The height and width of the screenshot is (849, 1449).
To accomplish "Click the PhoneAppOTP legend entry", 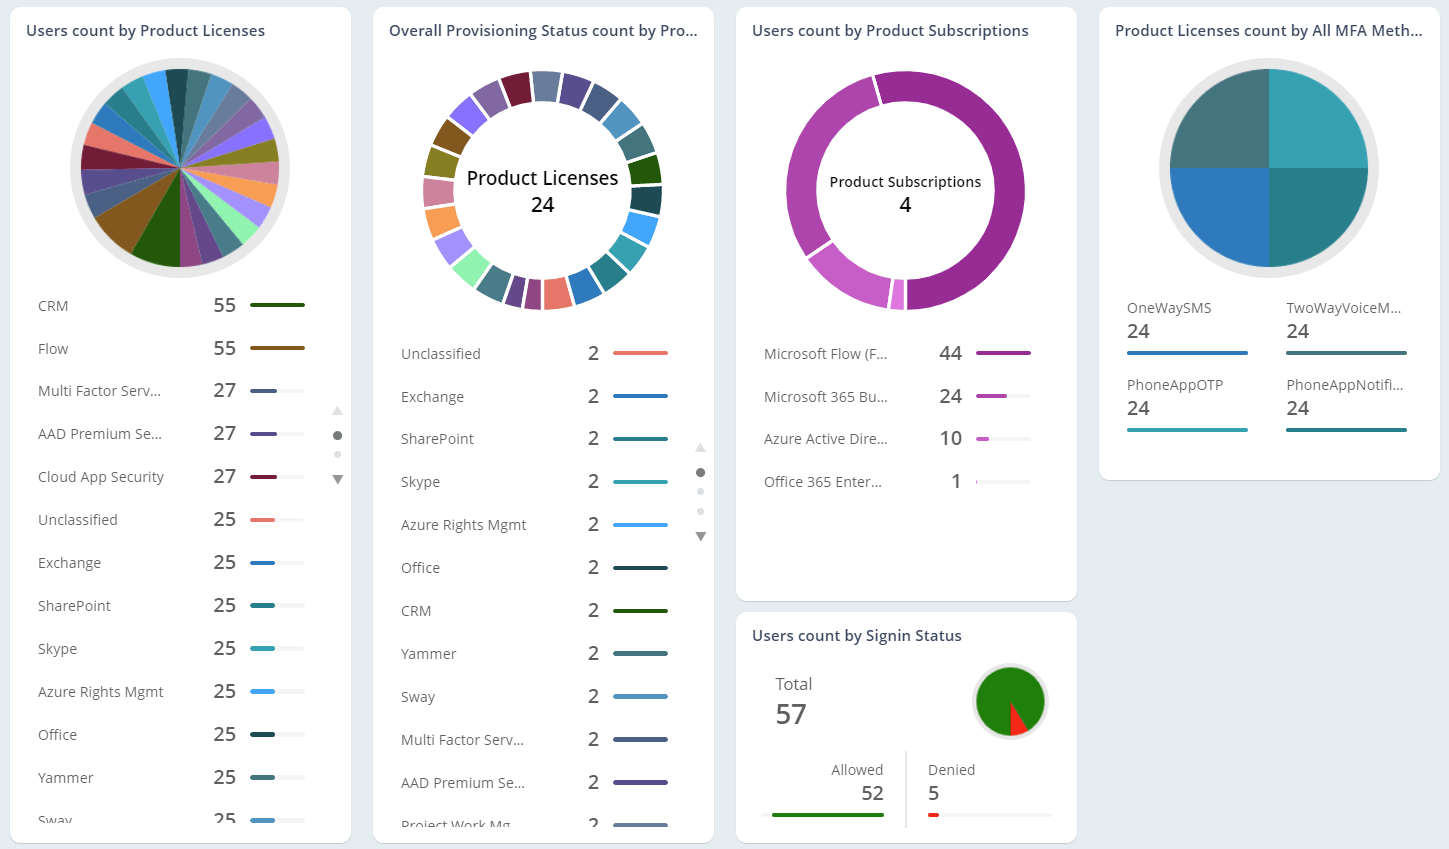I will coord(1186,399).
